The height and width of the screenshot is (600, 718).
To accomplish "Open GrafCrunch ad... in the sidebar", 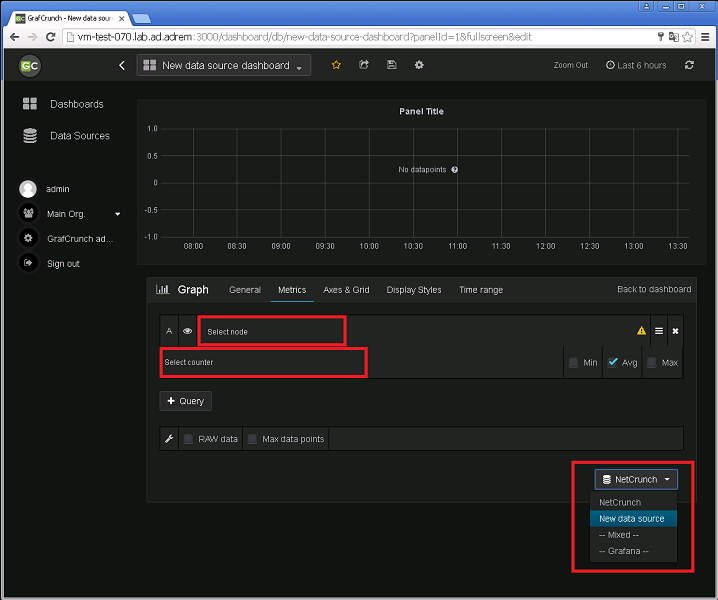I will pos(80,239).
